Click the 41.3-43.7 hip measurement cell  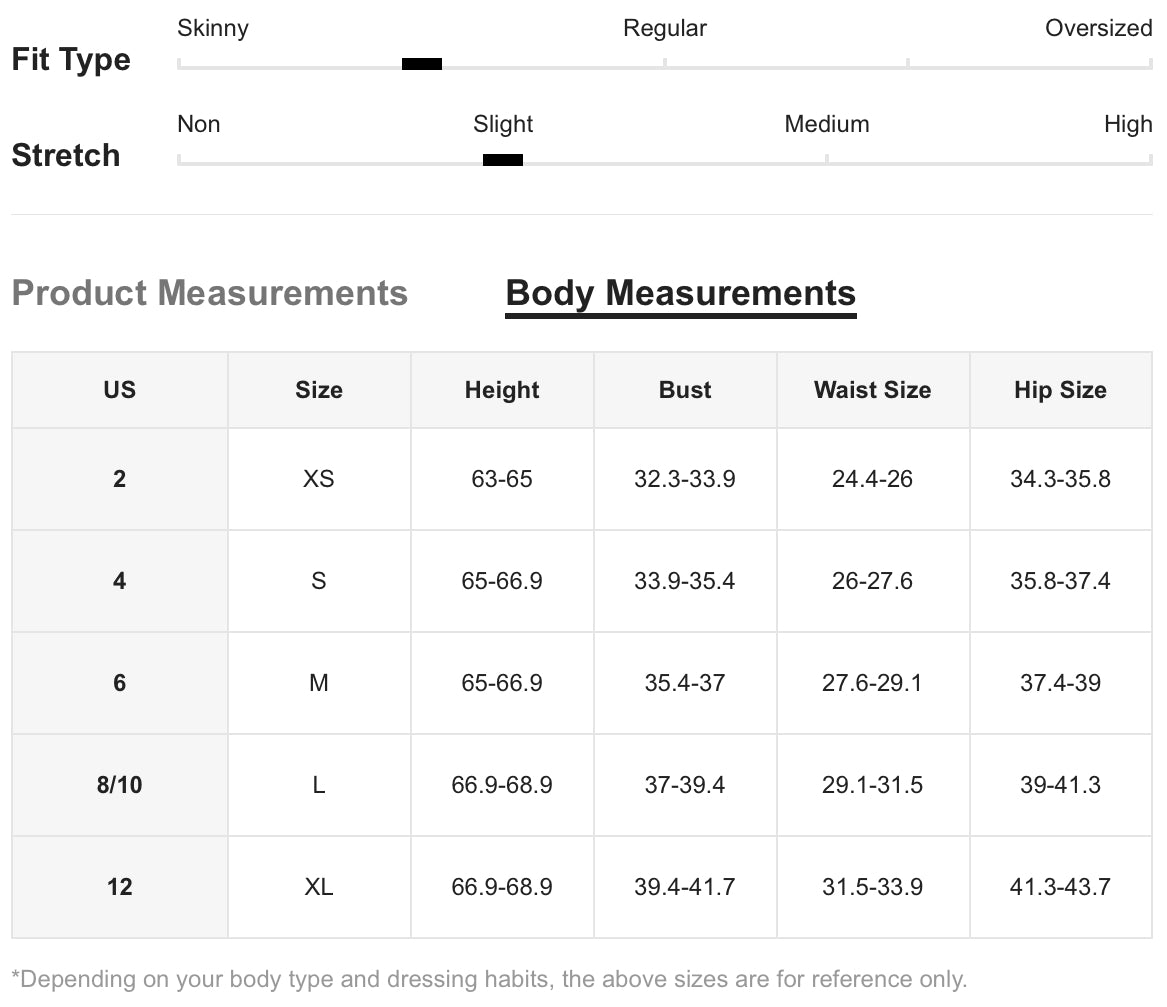pyautogui.click(x=1060, y=887)
